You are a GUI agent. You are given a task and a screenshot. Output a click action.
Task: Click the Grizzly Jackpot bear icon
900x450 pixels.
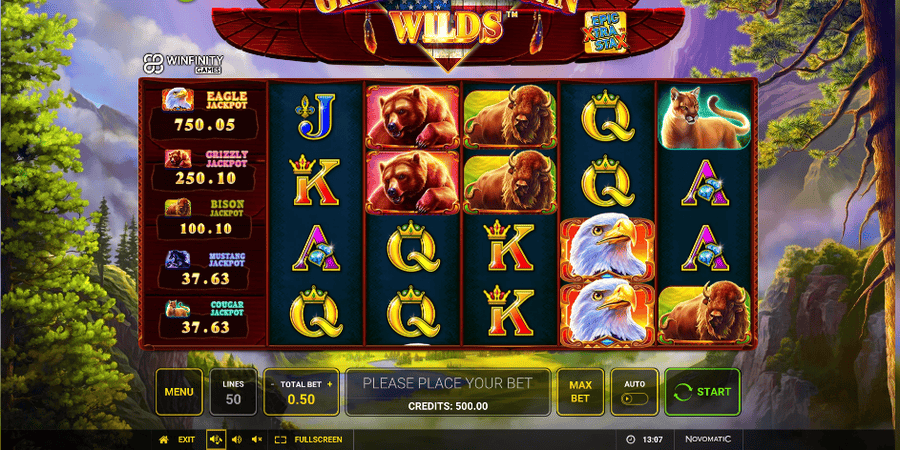(x=178, y=158)
